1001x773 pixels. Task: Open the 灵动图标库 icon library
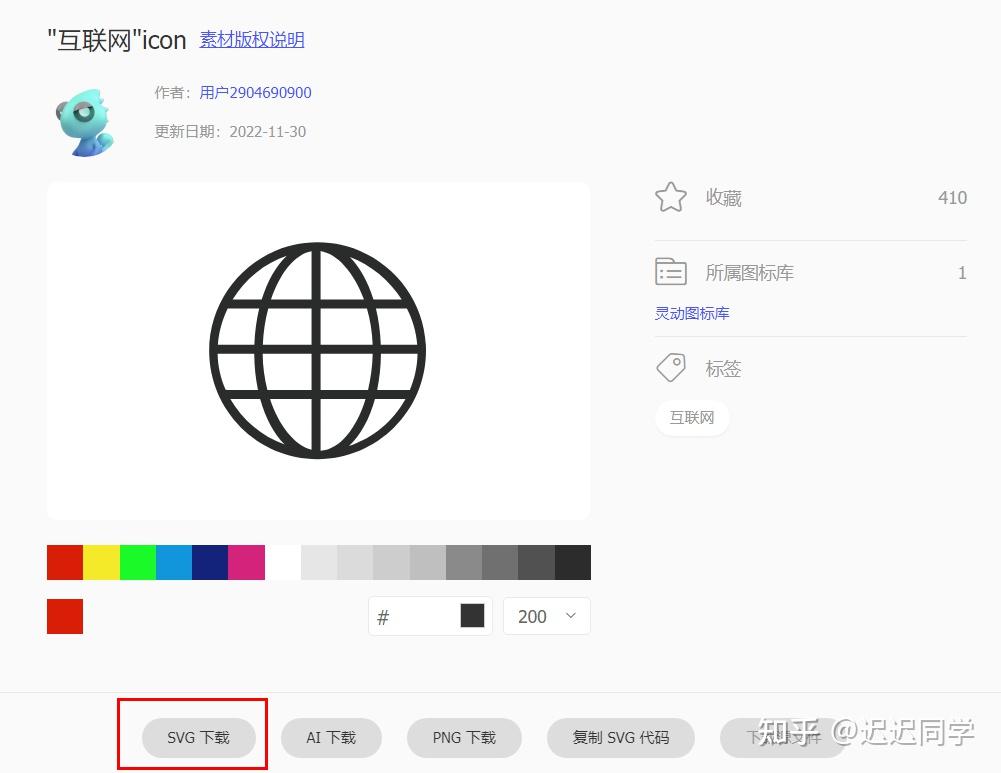691,313
